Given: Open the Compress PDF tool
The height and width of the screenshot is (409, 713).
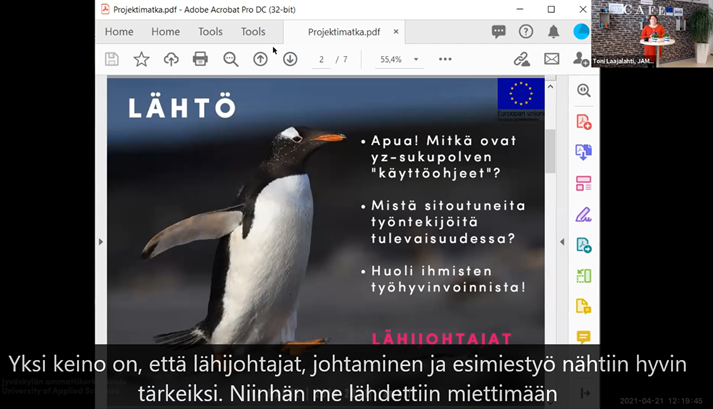Looking at the screenshot, I should tap(583, 276).
